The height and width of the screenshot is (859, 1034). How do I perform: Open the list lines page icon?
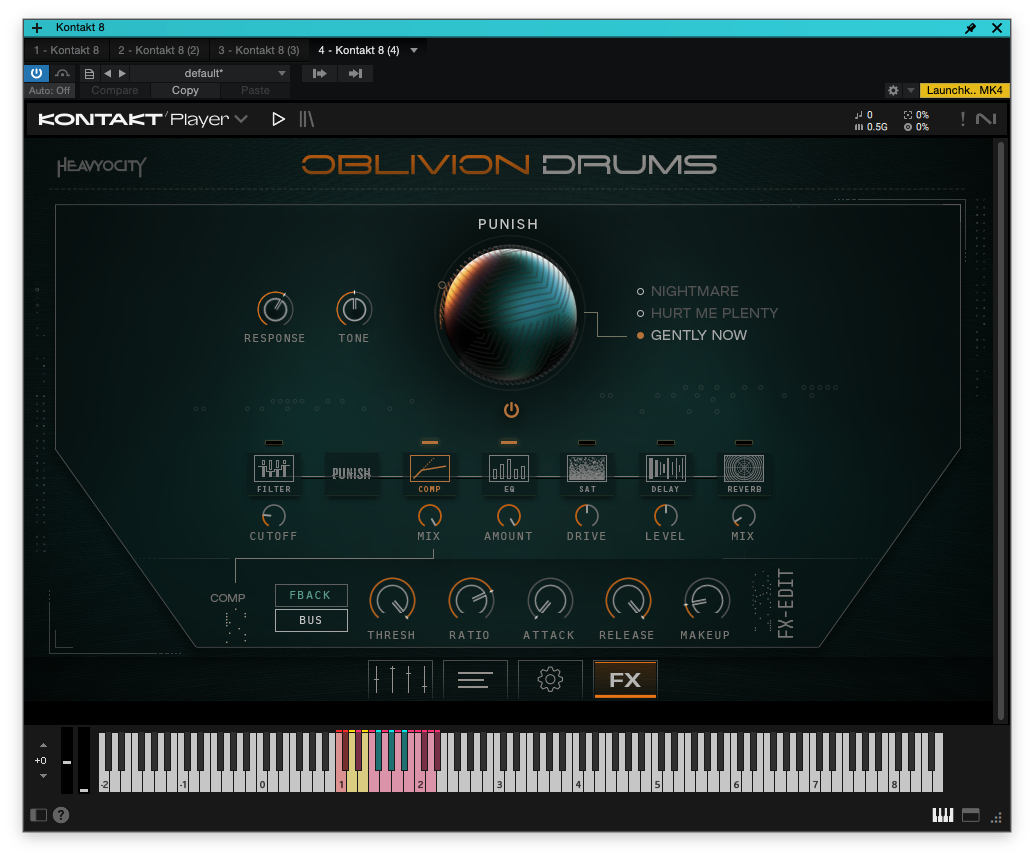point(475,679)
